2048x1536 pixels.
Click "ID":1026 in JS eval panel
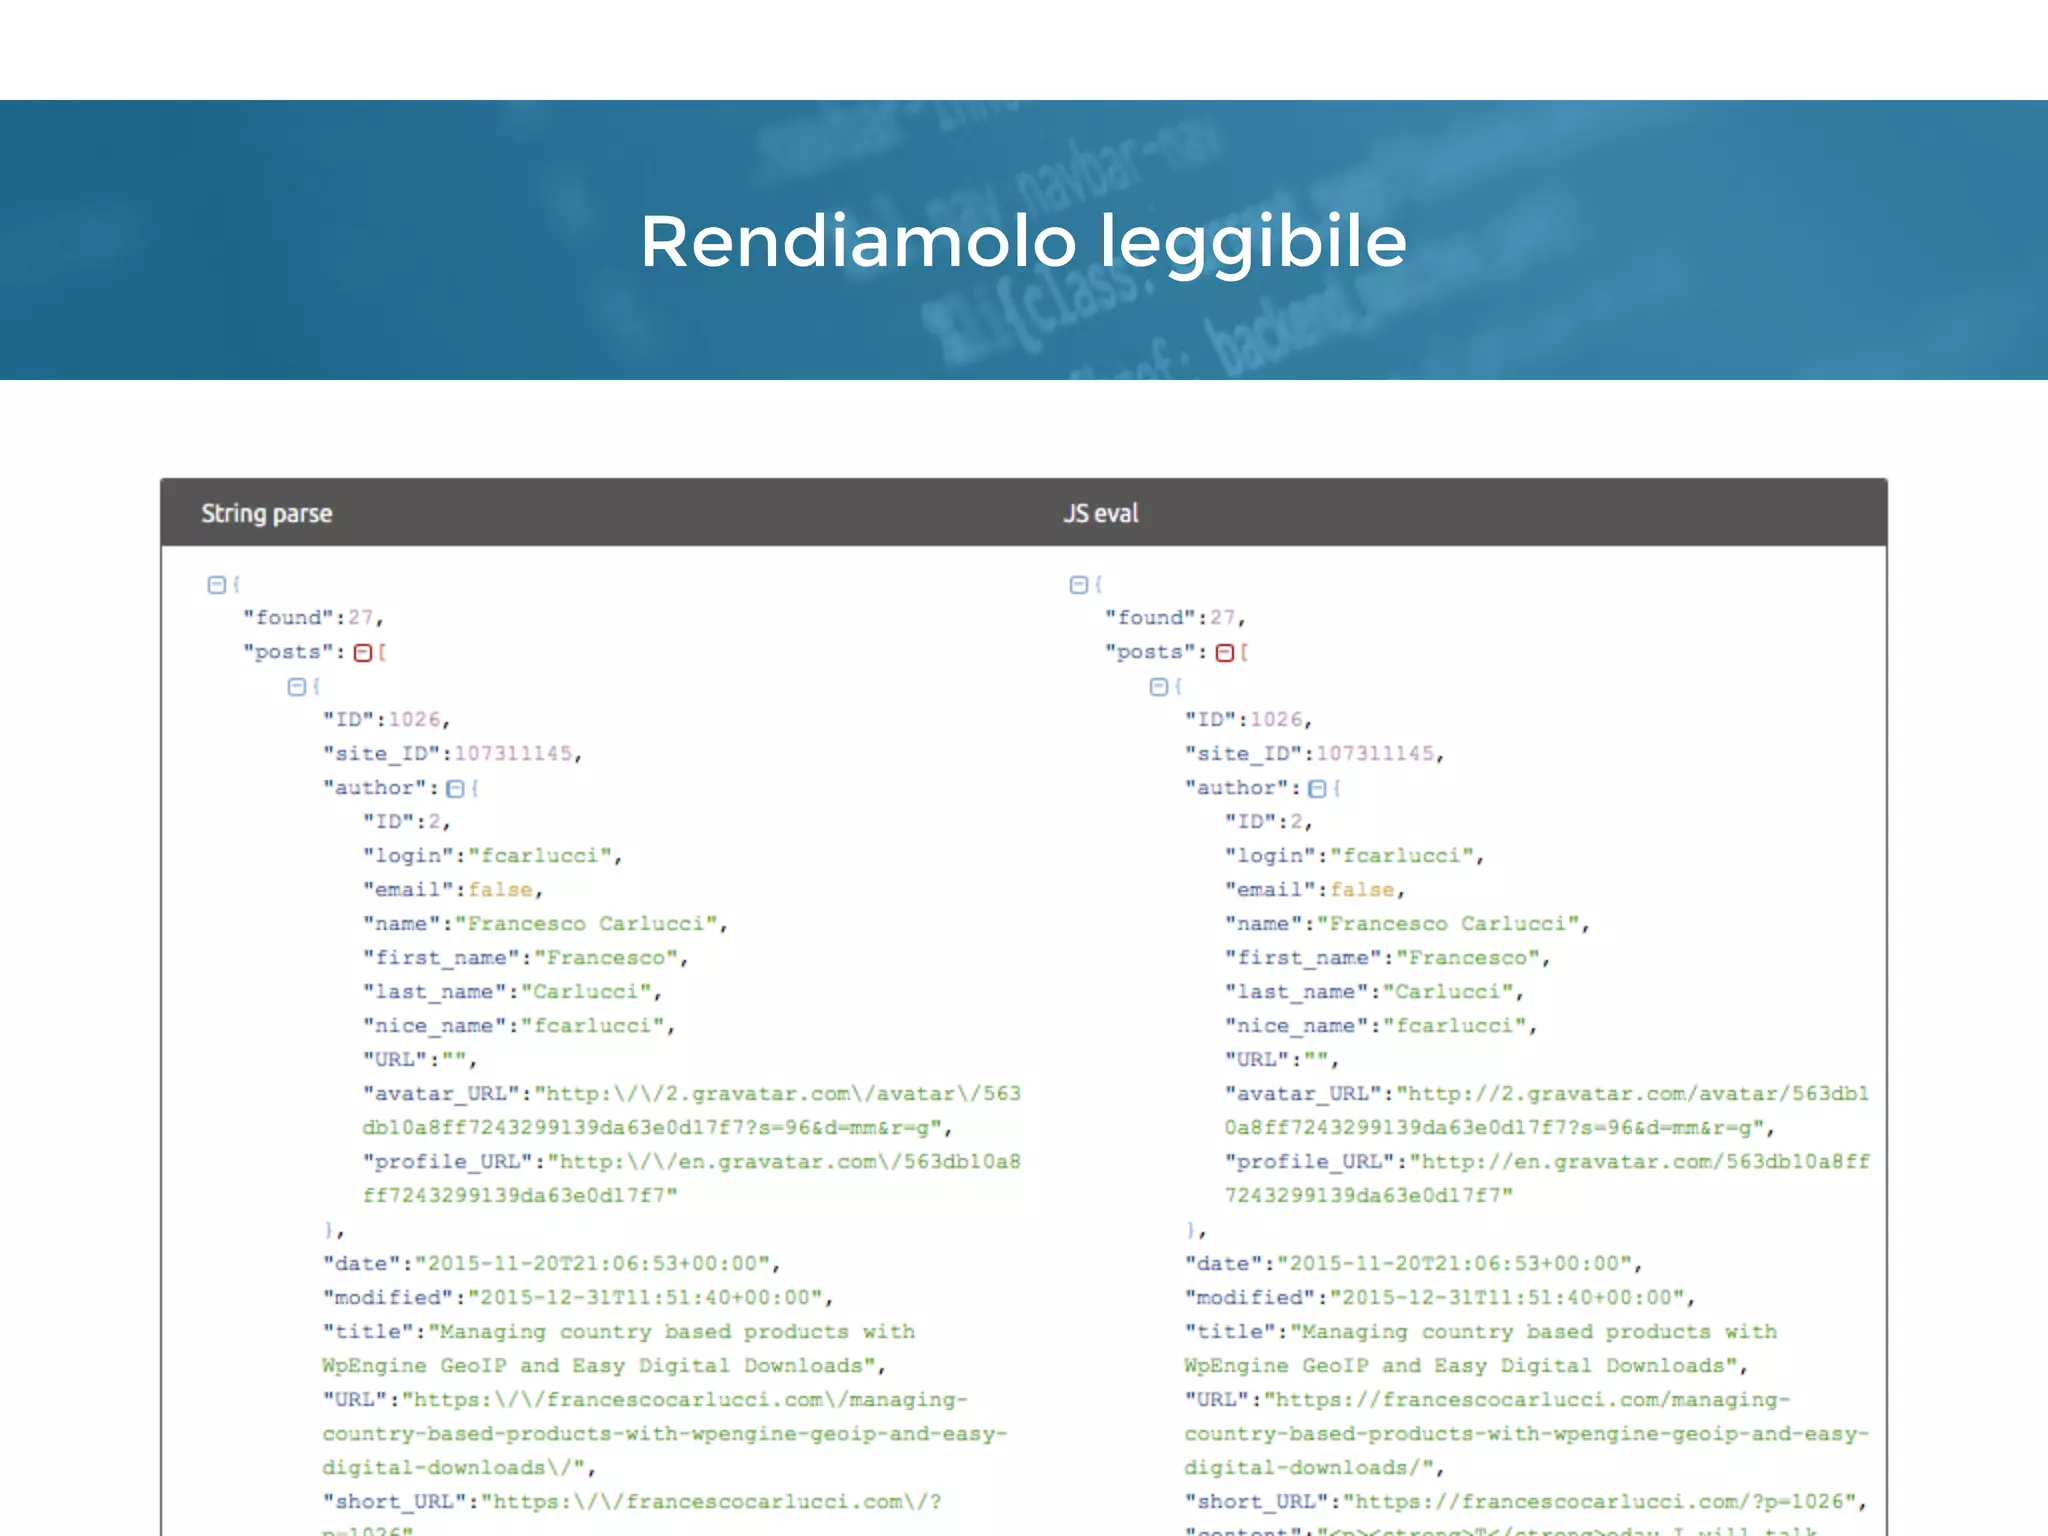[x=1249, y=720]
